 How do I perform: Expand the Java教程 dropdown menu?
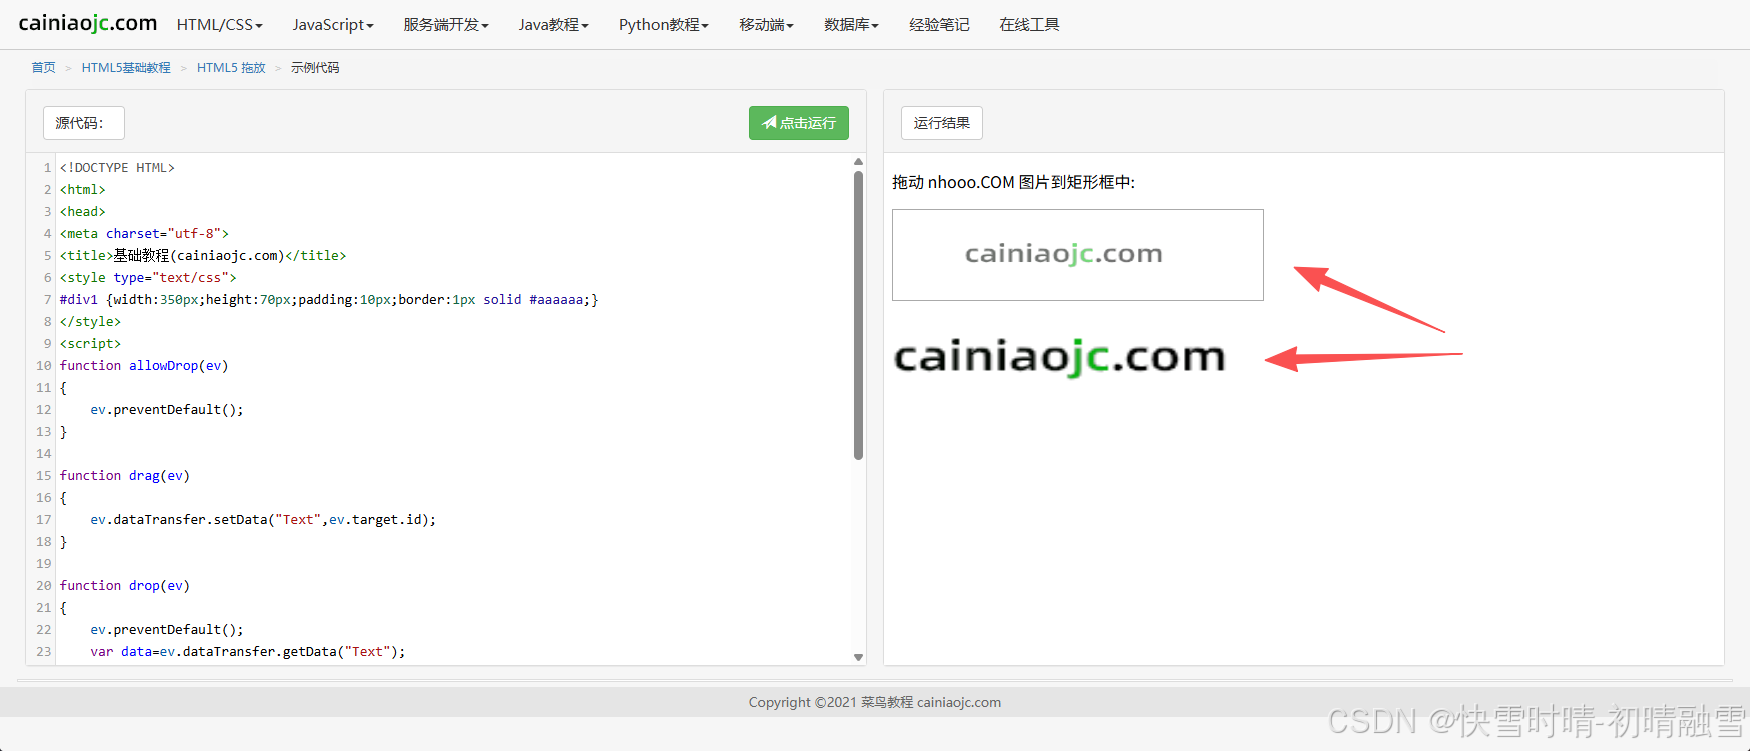(554, 25)
